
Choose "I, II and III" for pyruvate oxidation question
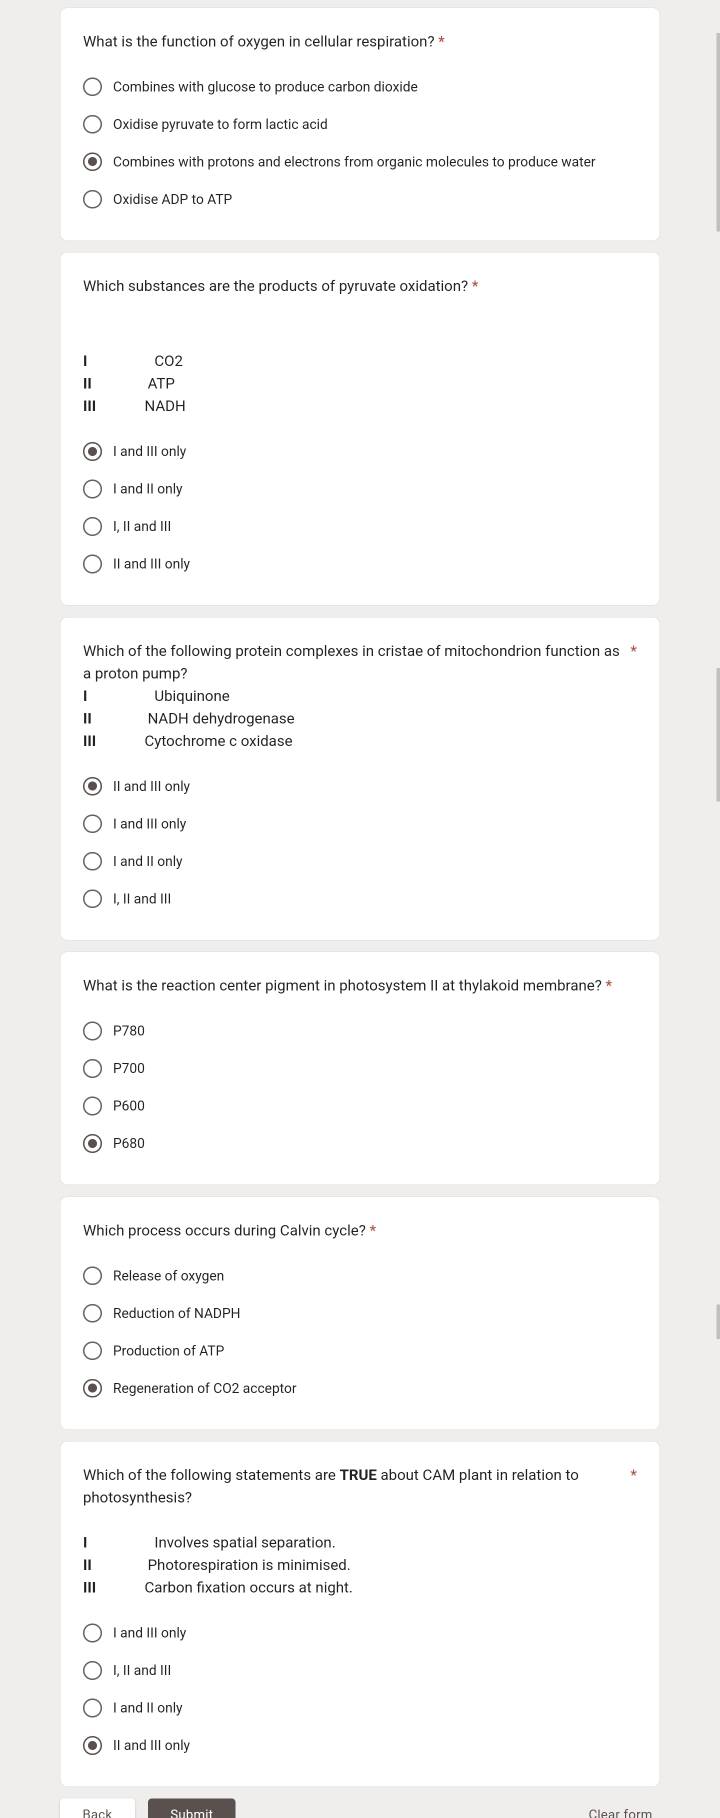coord(92,526)
